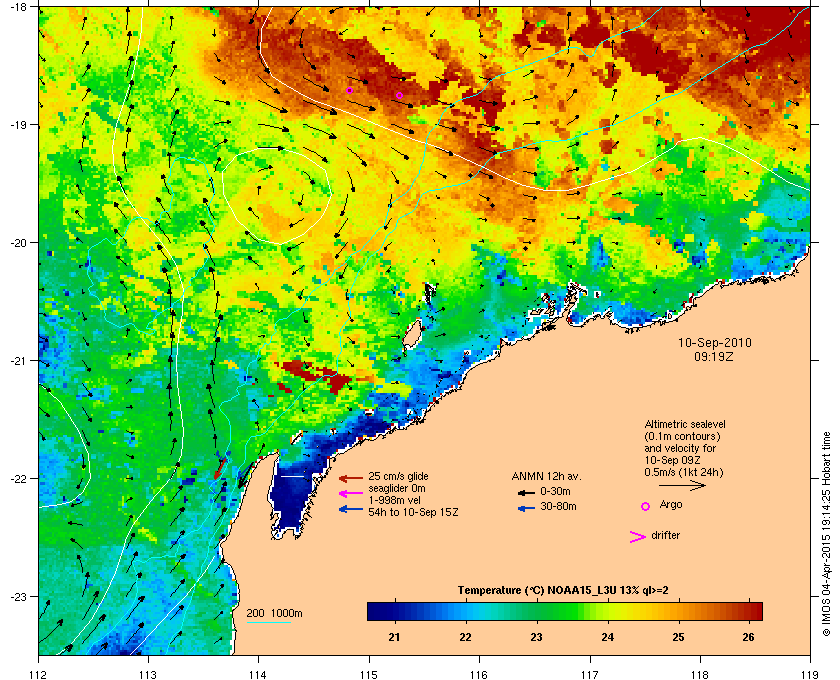Click the longitude axis label '116'
Screen dimensions: 840x680
(x=479, y=674)
